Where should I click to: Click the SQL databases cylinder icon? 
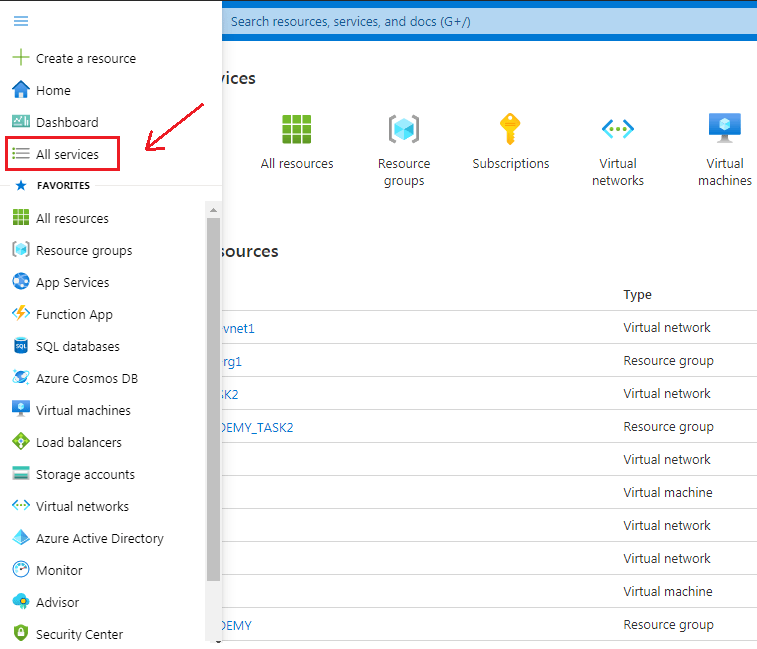pyautogui.click(x=21, y=345)
